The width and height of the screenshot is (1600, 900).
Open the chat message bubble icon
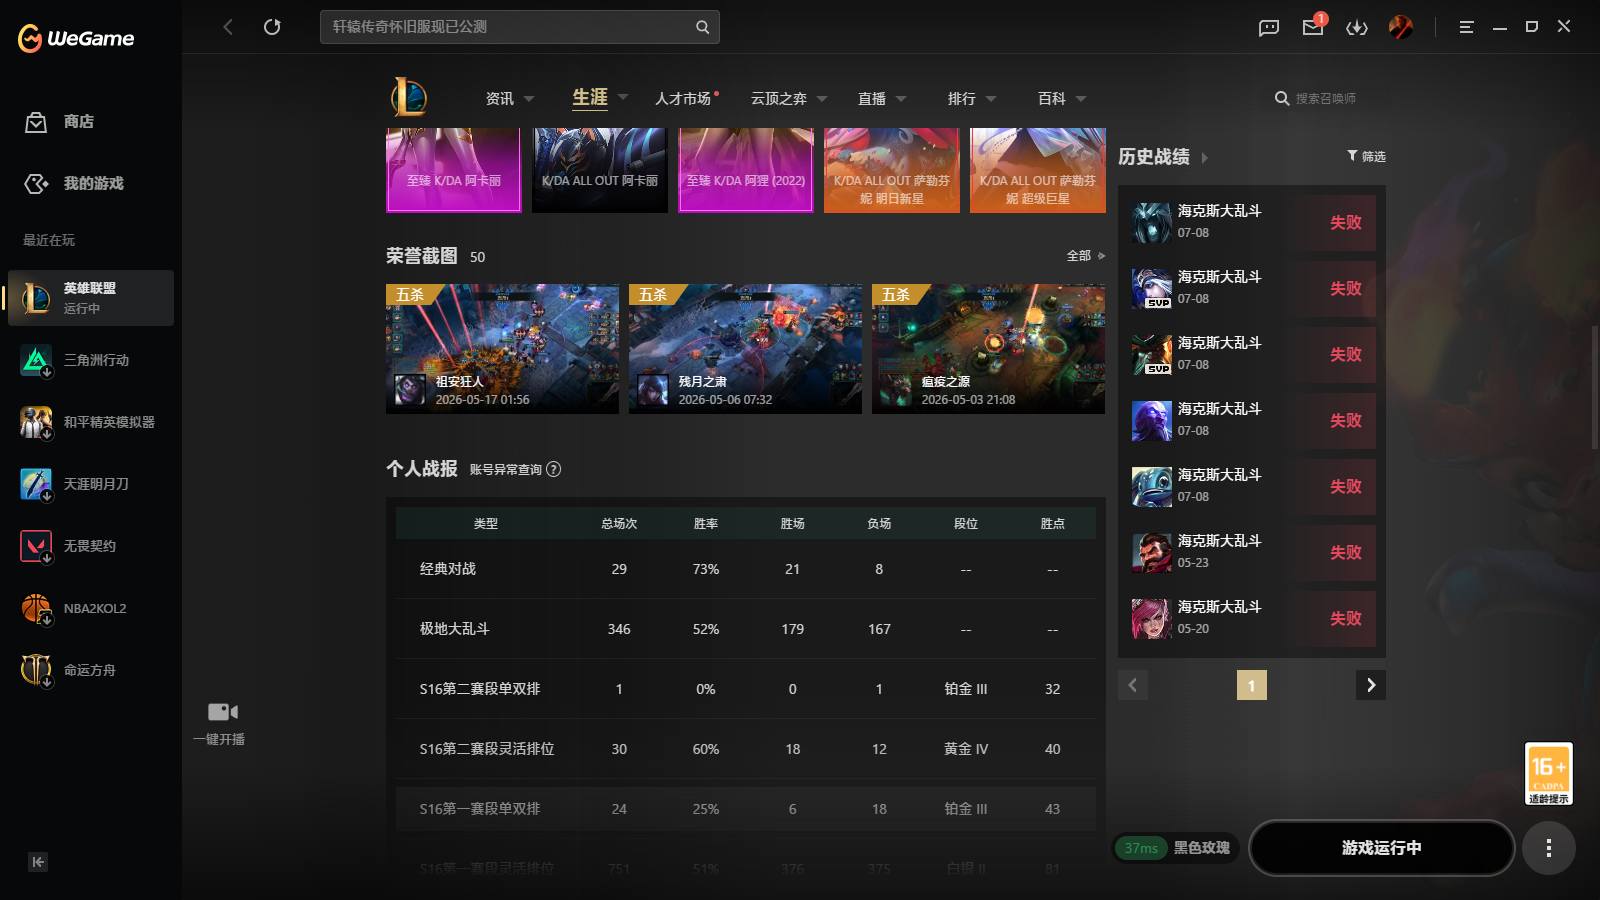[x=1269, y=28]
